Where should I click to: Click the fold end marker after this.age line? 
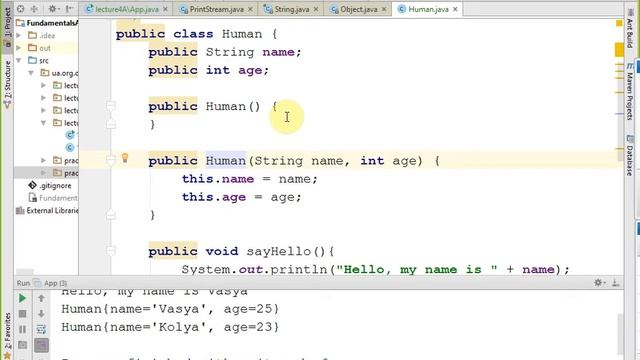111,215
